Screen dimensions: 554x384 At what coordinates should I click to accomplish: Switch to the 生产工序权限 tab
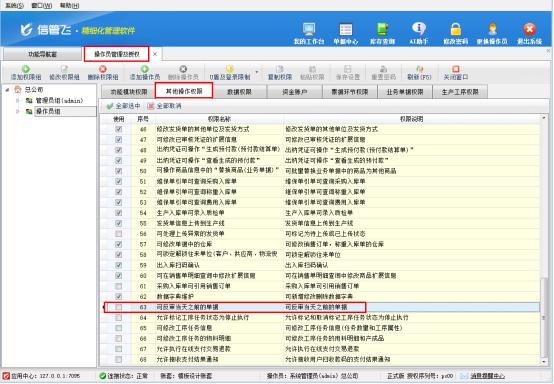tap(460, 92)
